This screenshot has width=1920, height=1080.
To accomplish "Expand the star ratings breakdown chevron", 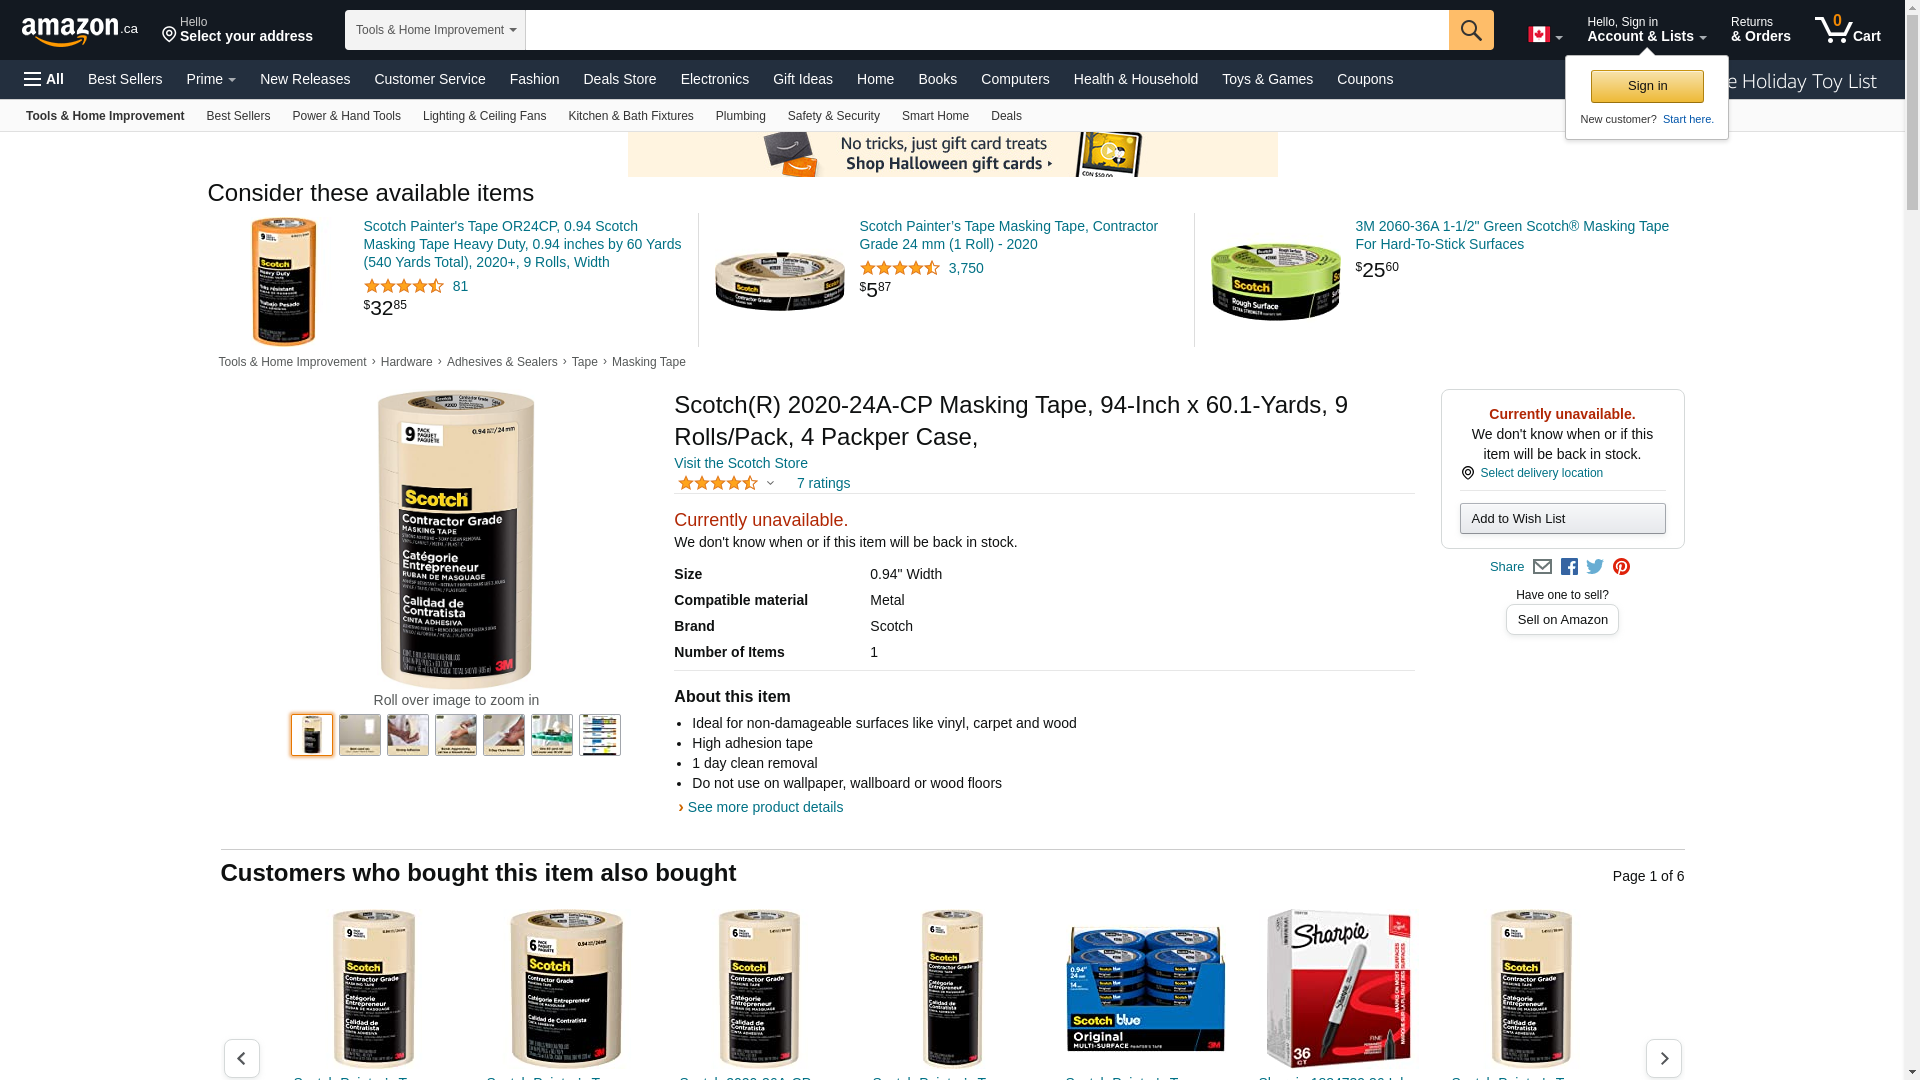I will pyautogui.click(x=770, y=484).
